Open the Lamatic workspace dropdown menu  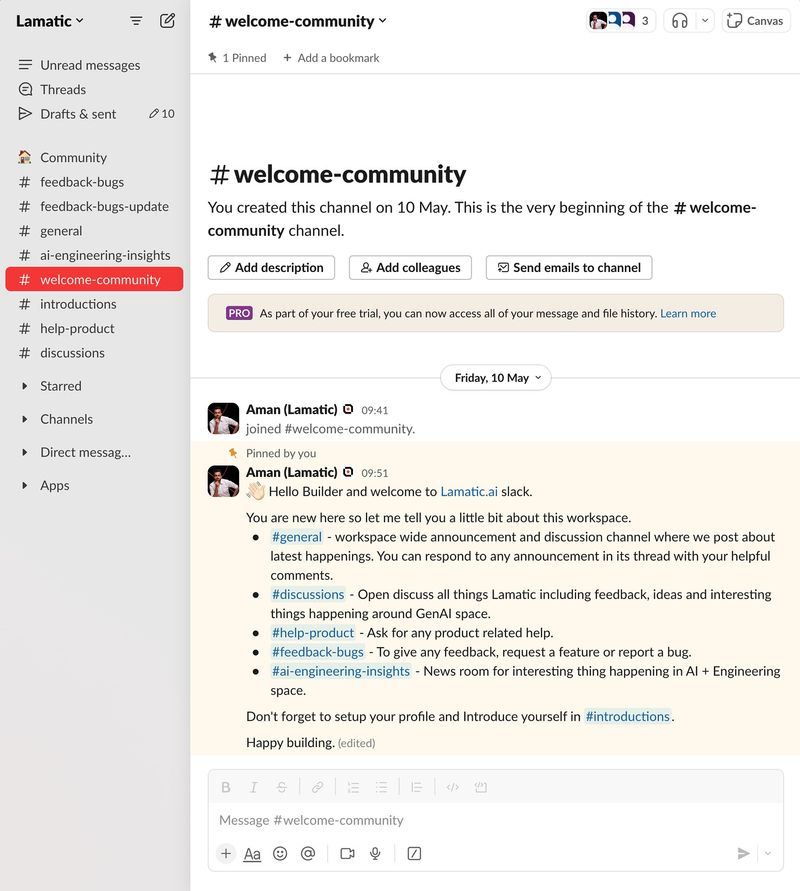point(50,20)
